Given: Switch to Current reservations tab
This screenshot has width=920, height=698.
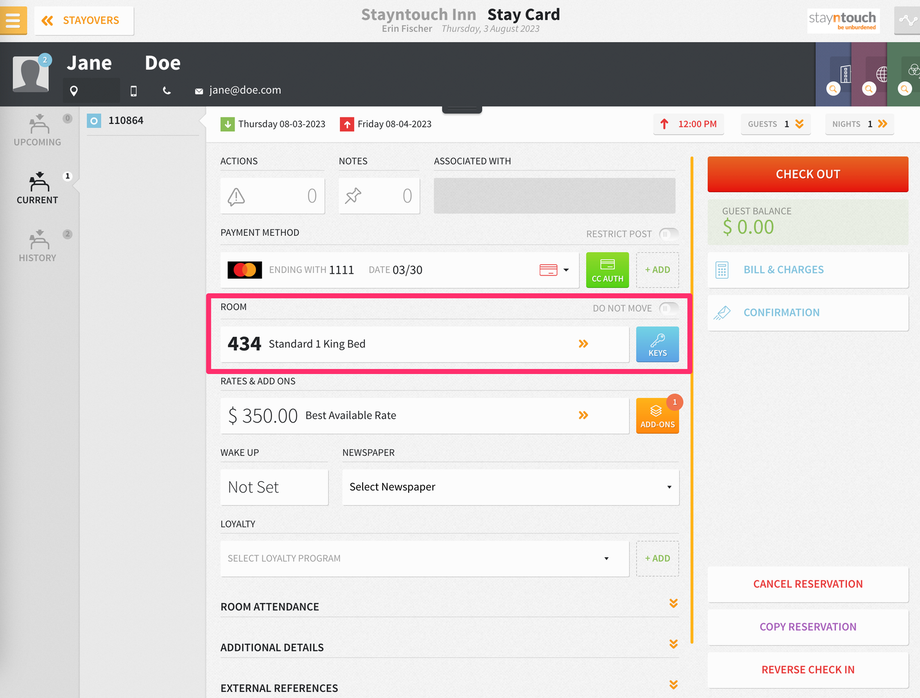Looking at the screenshot, I should [38, 188].
